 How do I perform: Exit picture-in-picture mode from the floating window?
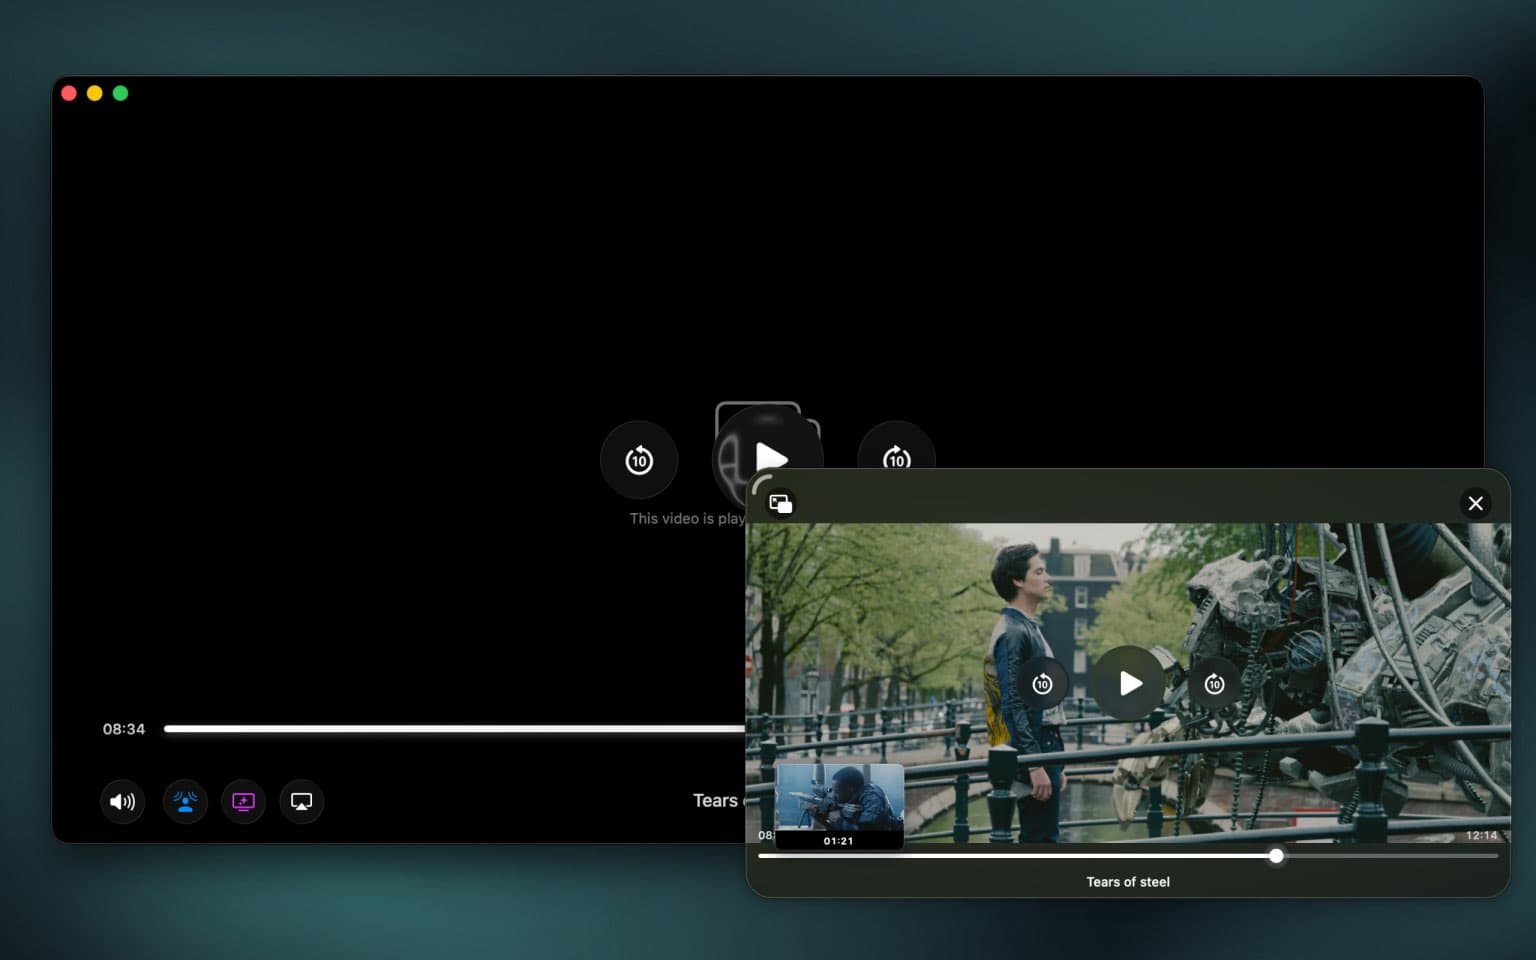click(779, 503)
